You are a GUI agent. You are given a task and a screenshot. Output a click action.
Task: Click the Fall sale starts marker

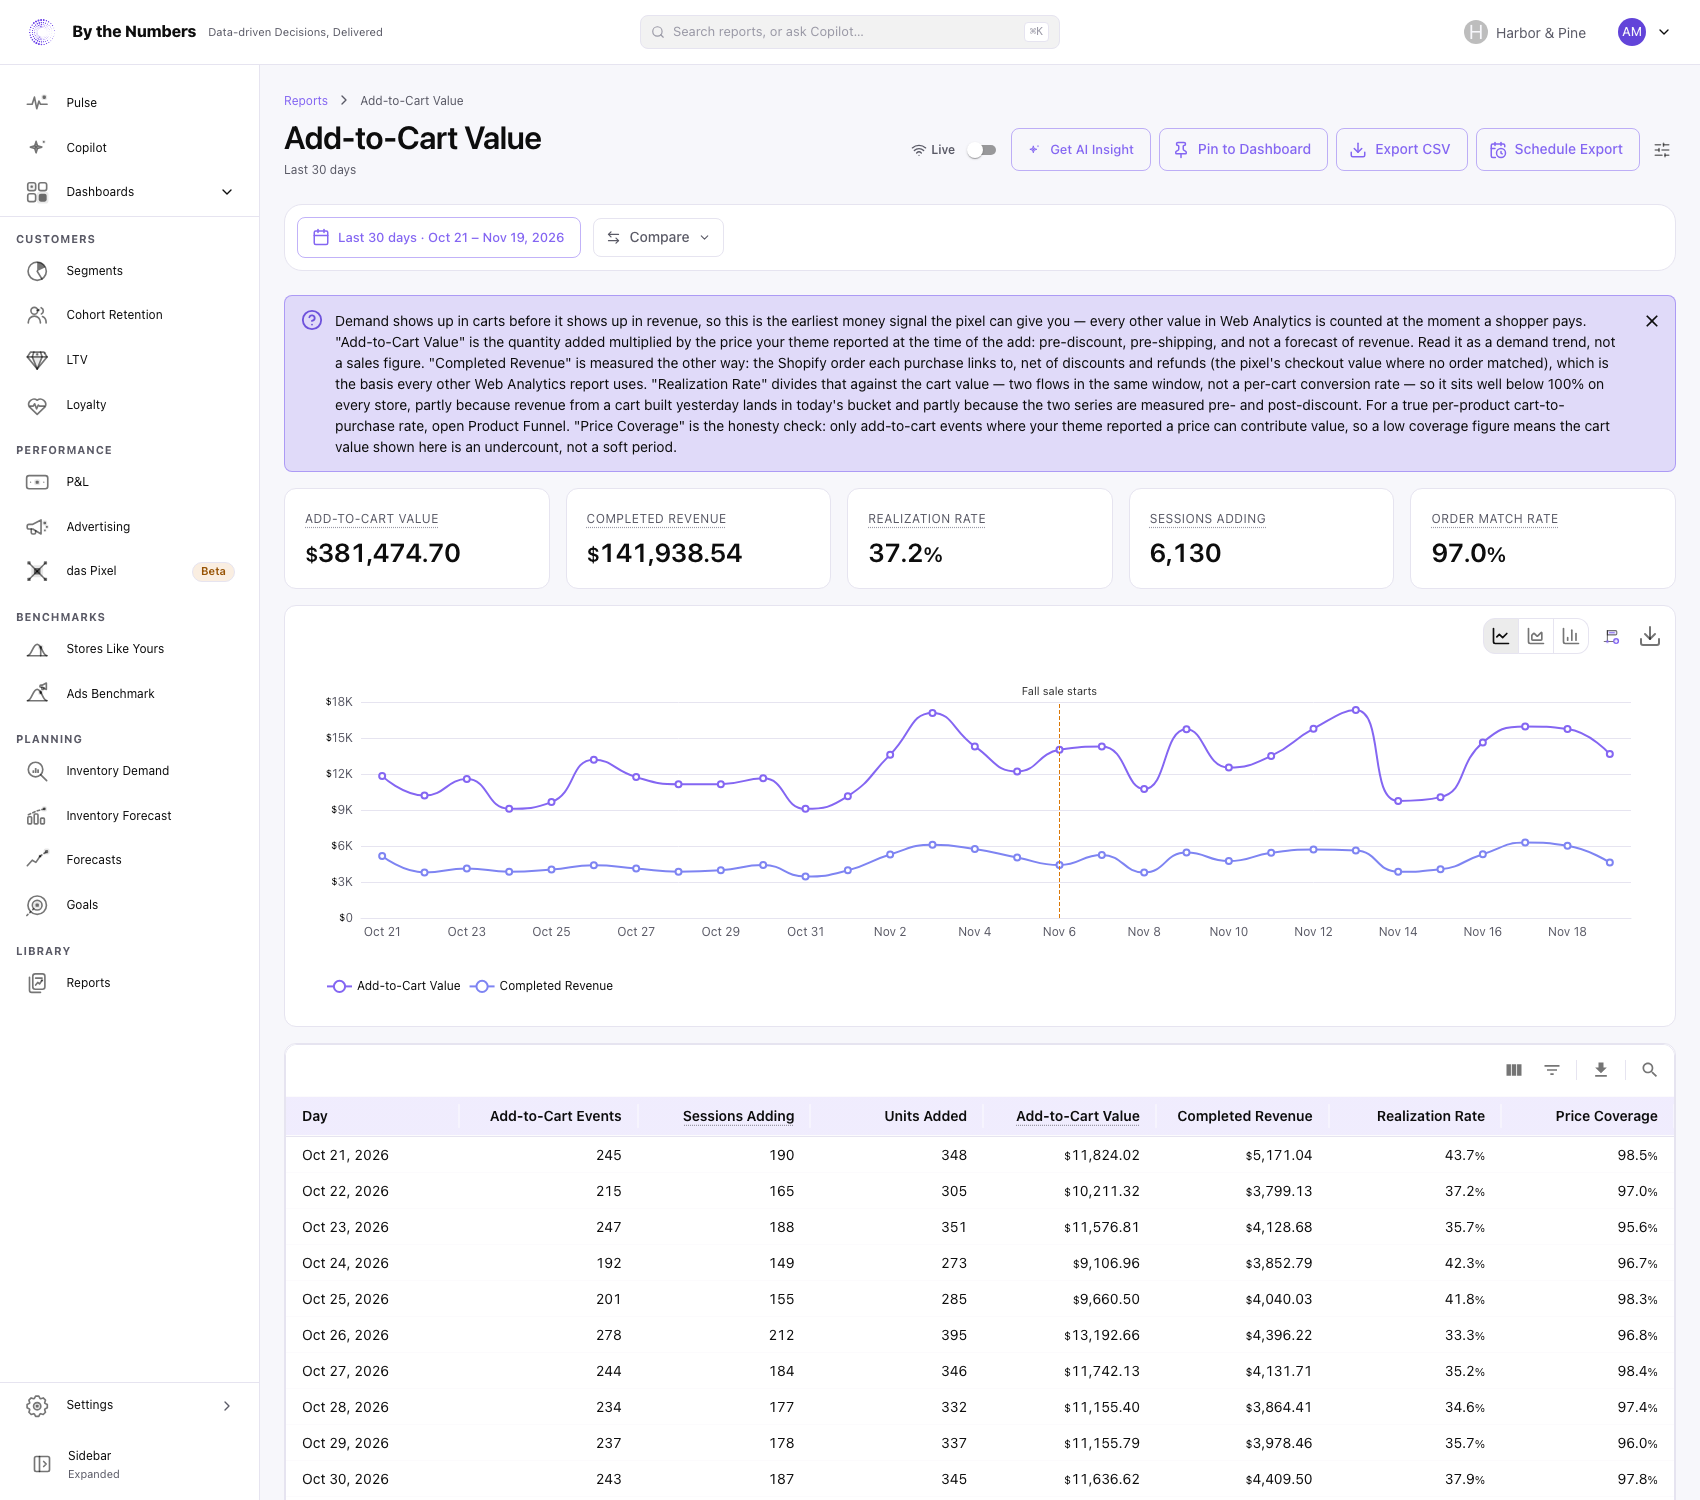pos(1059,691)
